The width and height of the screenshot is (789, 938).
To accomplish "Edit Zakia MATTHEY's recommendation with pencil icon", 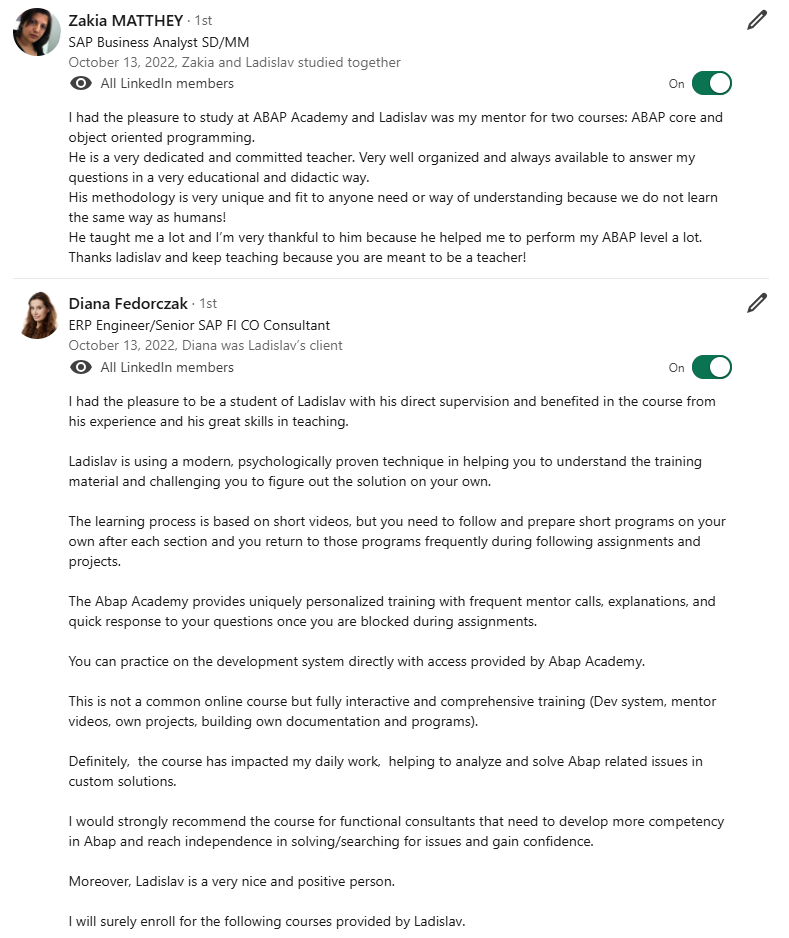I will [x=757, y=20].
